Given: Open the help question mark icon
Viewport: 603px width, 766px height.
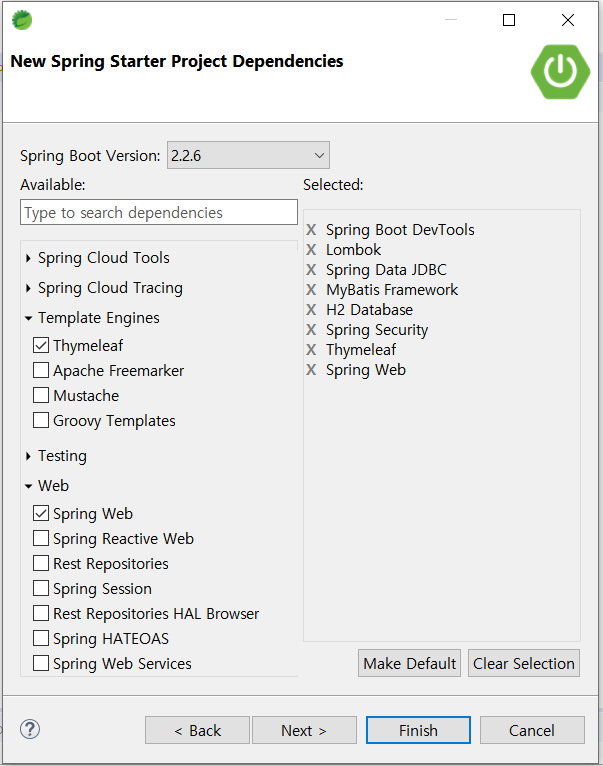Looking at the screenshot, I should coord(30,729).
